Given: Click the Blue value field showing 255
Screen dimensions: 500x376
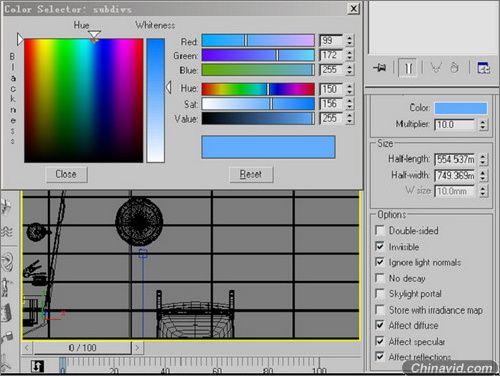Looking at the screenshot, I should click(x=331, y=70).
